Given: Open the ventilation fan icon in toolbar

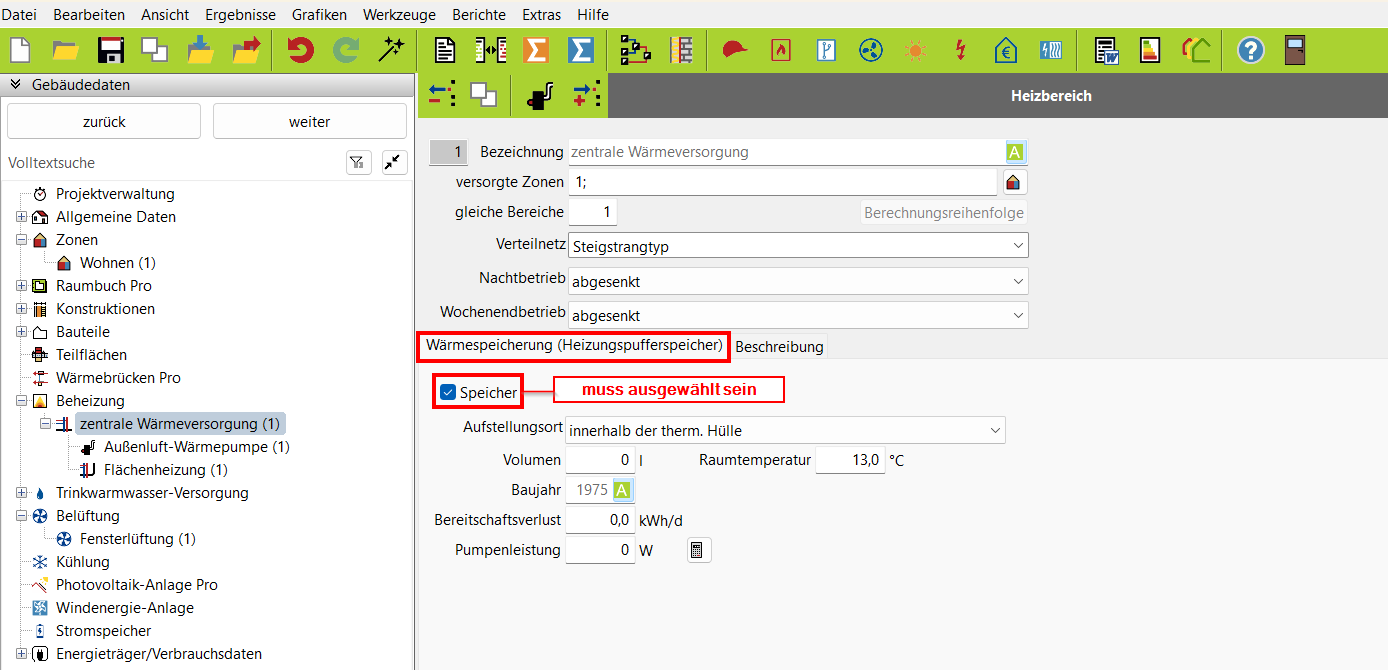Looking at the screenshot, I should 869,50.
